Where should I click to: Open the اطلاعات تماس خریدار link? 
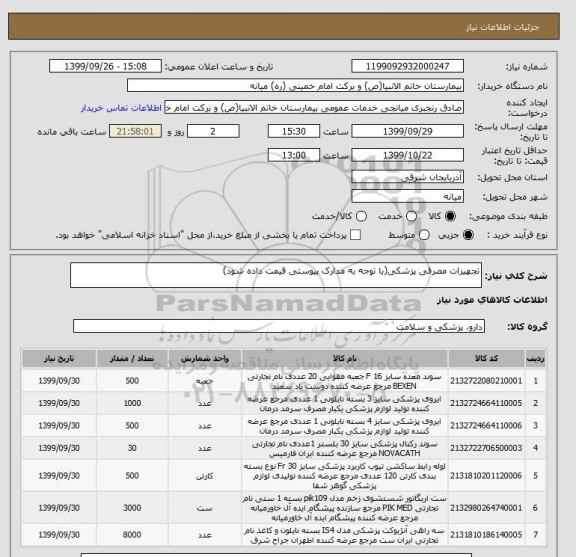click(x=121, y=108)
